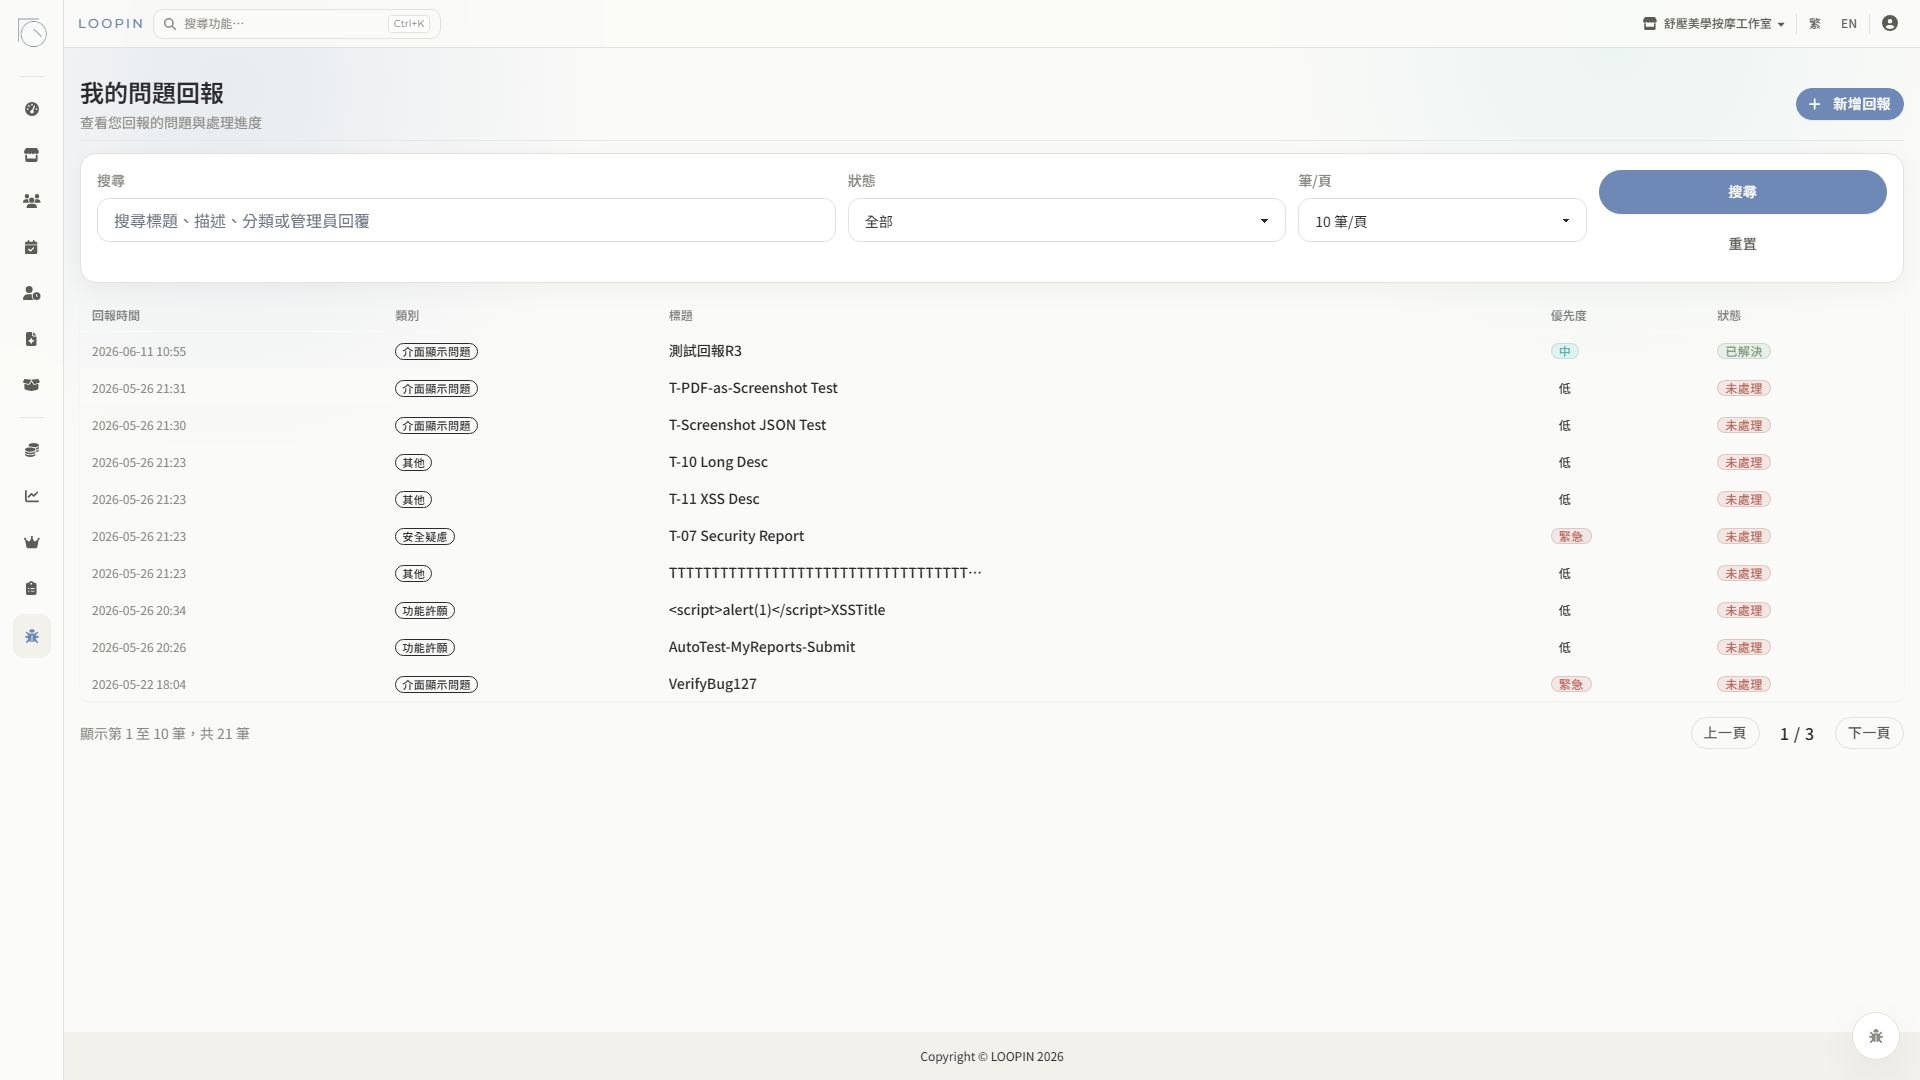The height and width of the screenshot is (1080, 1920).
Task: Open the open box icon in sidebar
Action: point(32,385)
